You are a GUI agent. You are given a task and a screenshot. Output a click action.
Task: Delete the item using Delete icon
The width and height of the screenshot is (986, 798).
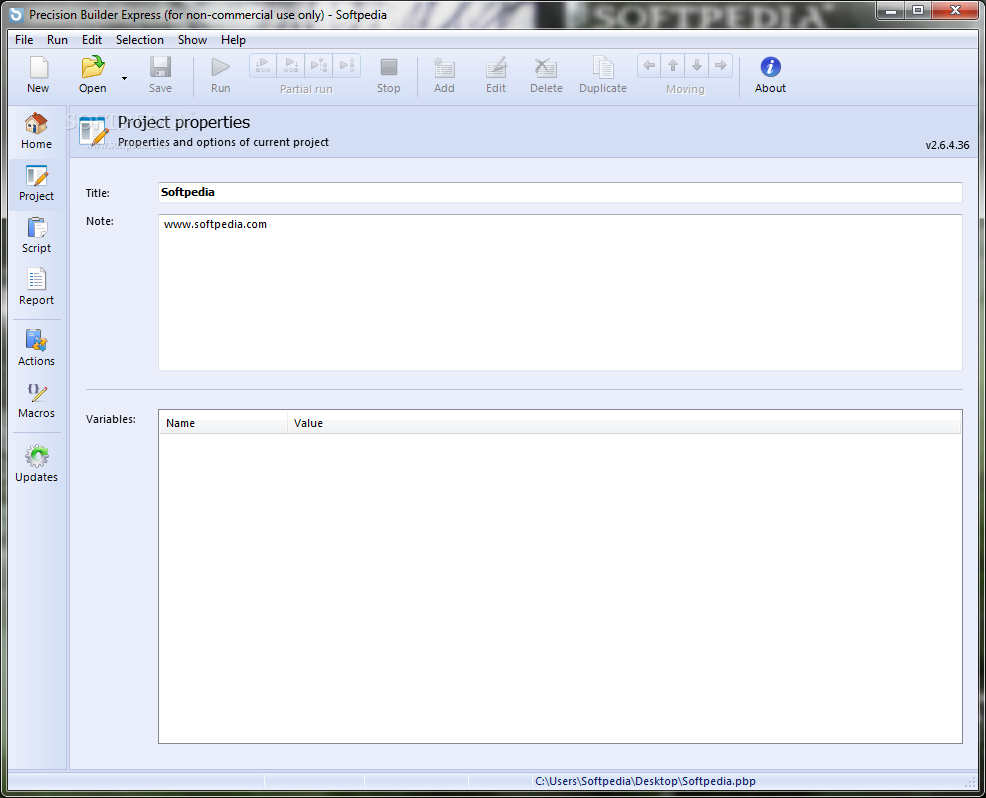point(546,74)
